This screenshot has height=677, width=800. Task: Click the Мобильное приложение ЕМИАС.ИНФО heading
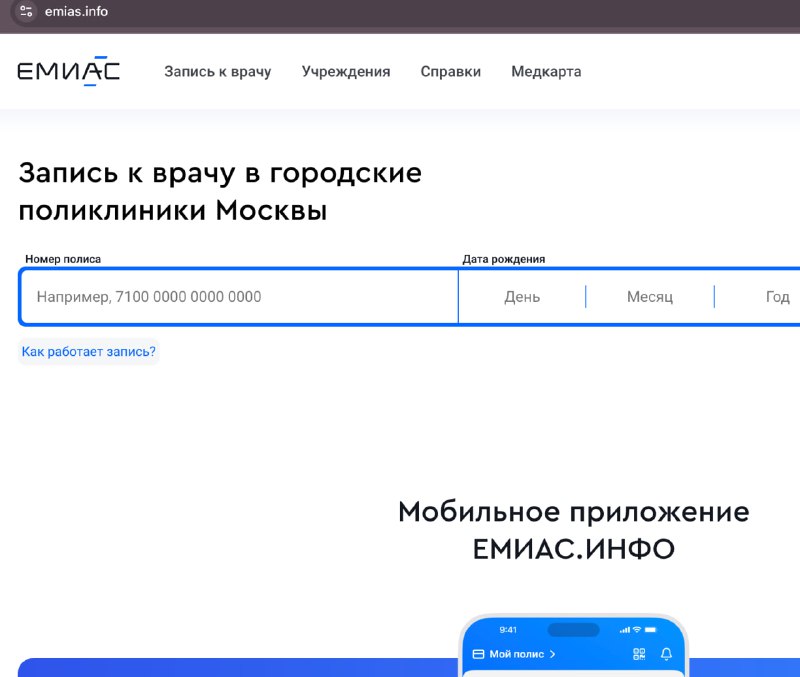click(573, 530)
